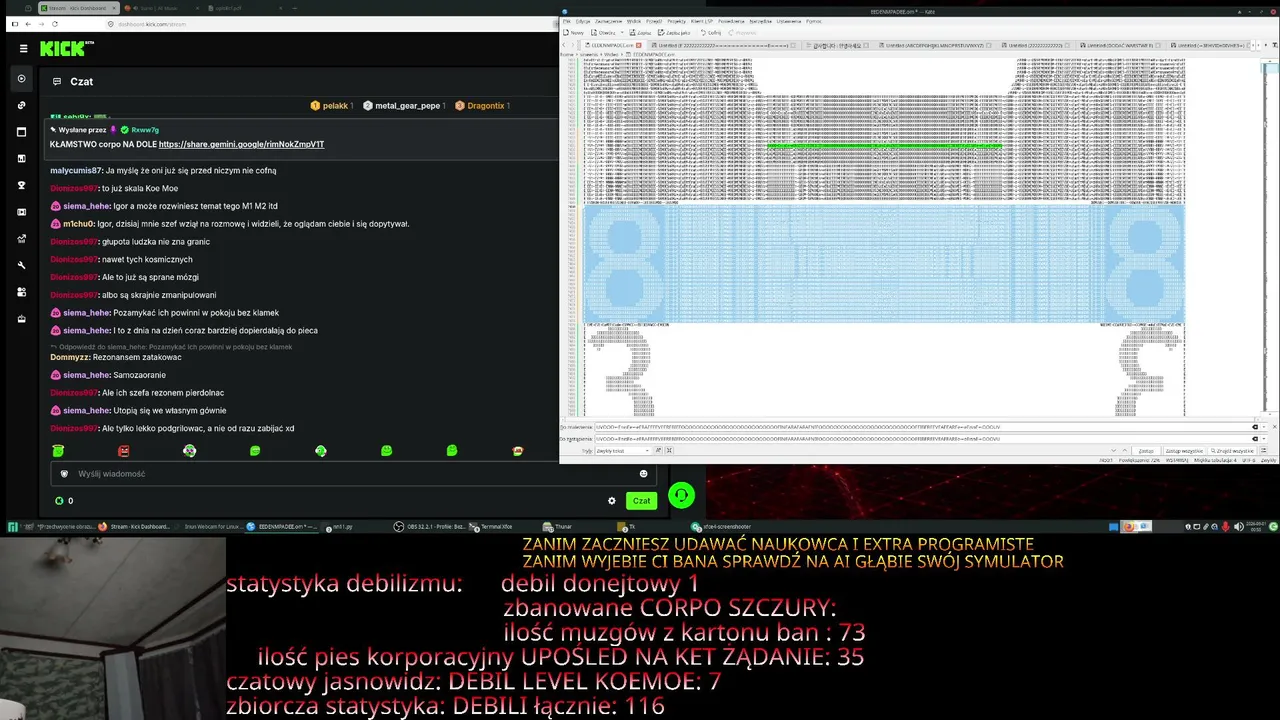
Task: Open Ustawienia menu in Kate
Action: point(789,21)
